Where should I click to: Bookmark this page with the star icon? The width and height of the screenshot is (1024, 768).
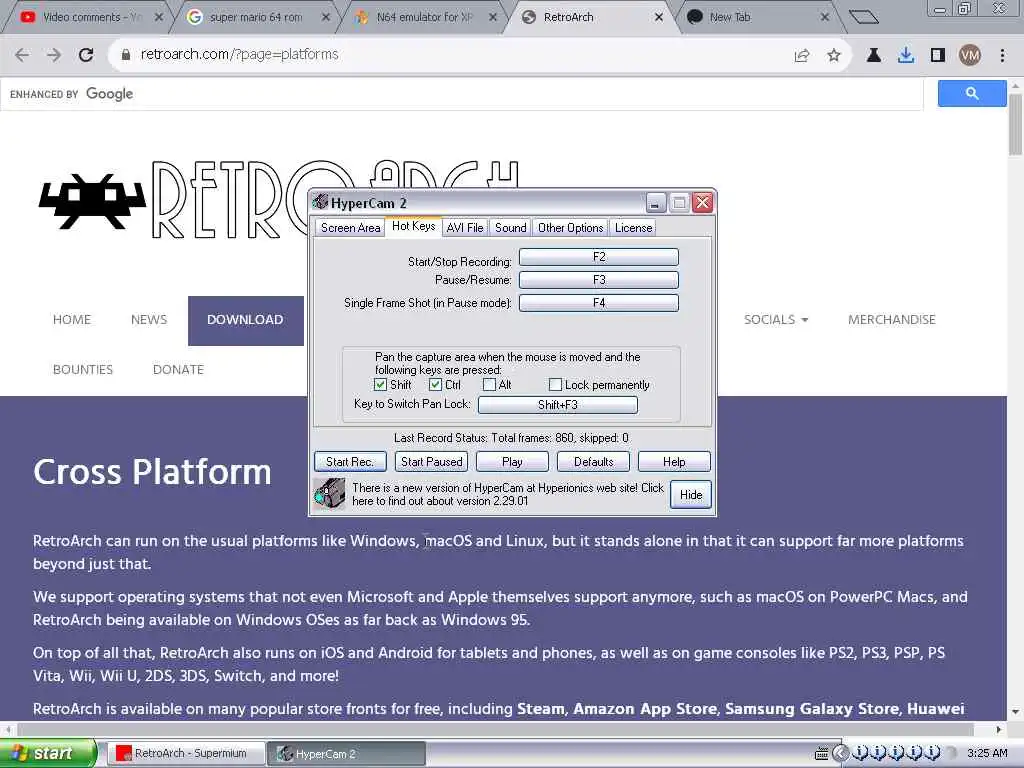click(834, 56)
